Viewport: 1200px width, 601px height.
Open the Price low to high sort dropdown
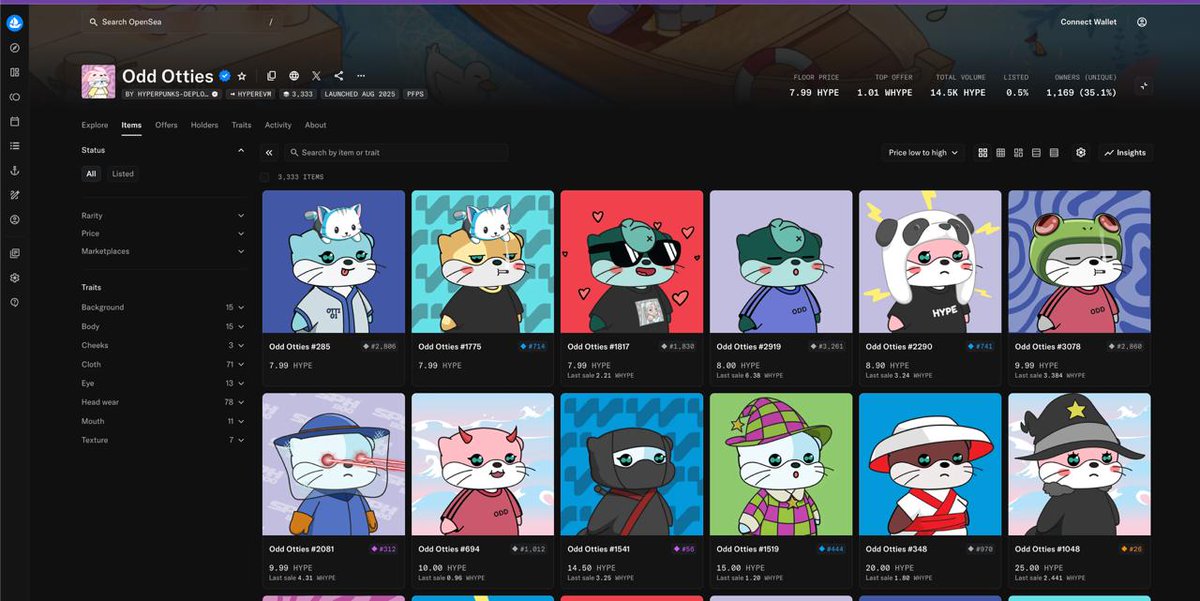[x=923, y=153]
